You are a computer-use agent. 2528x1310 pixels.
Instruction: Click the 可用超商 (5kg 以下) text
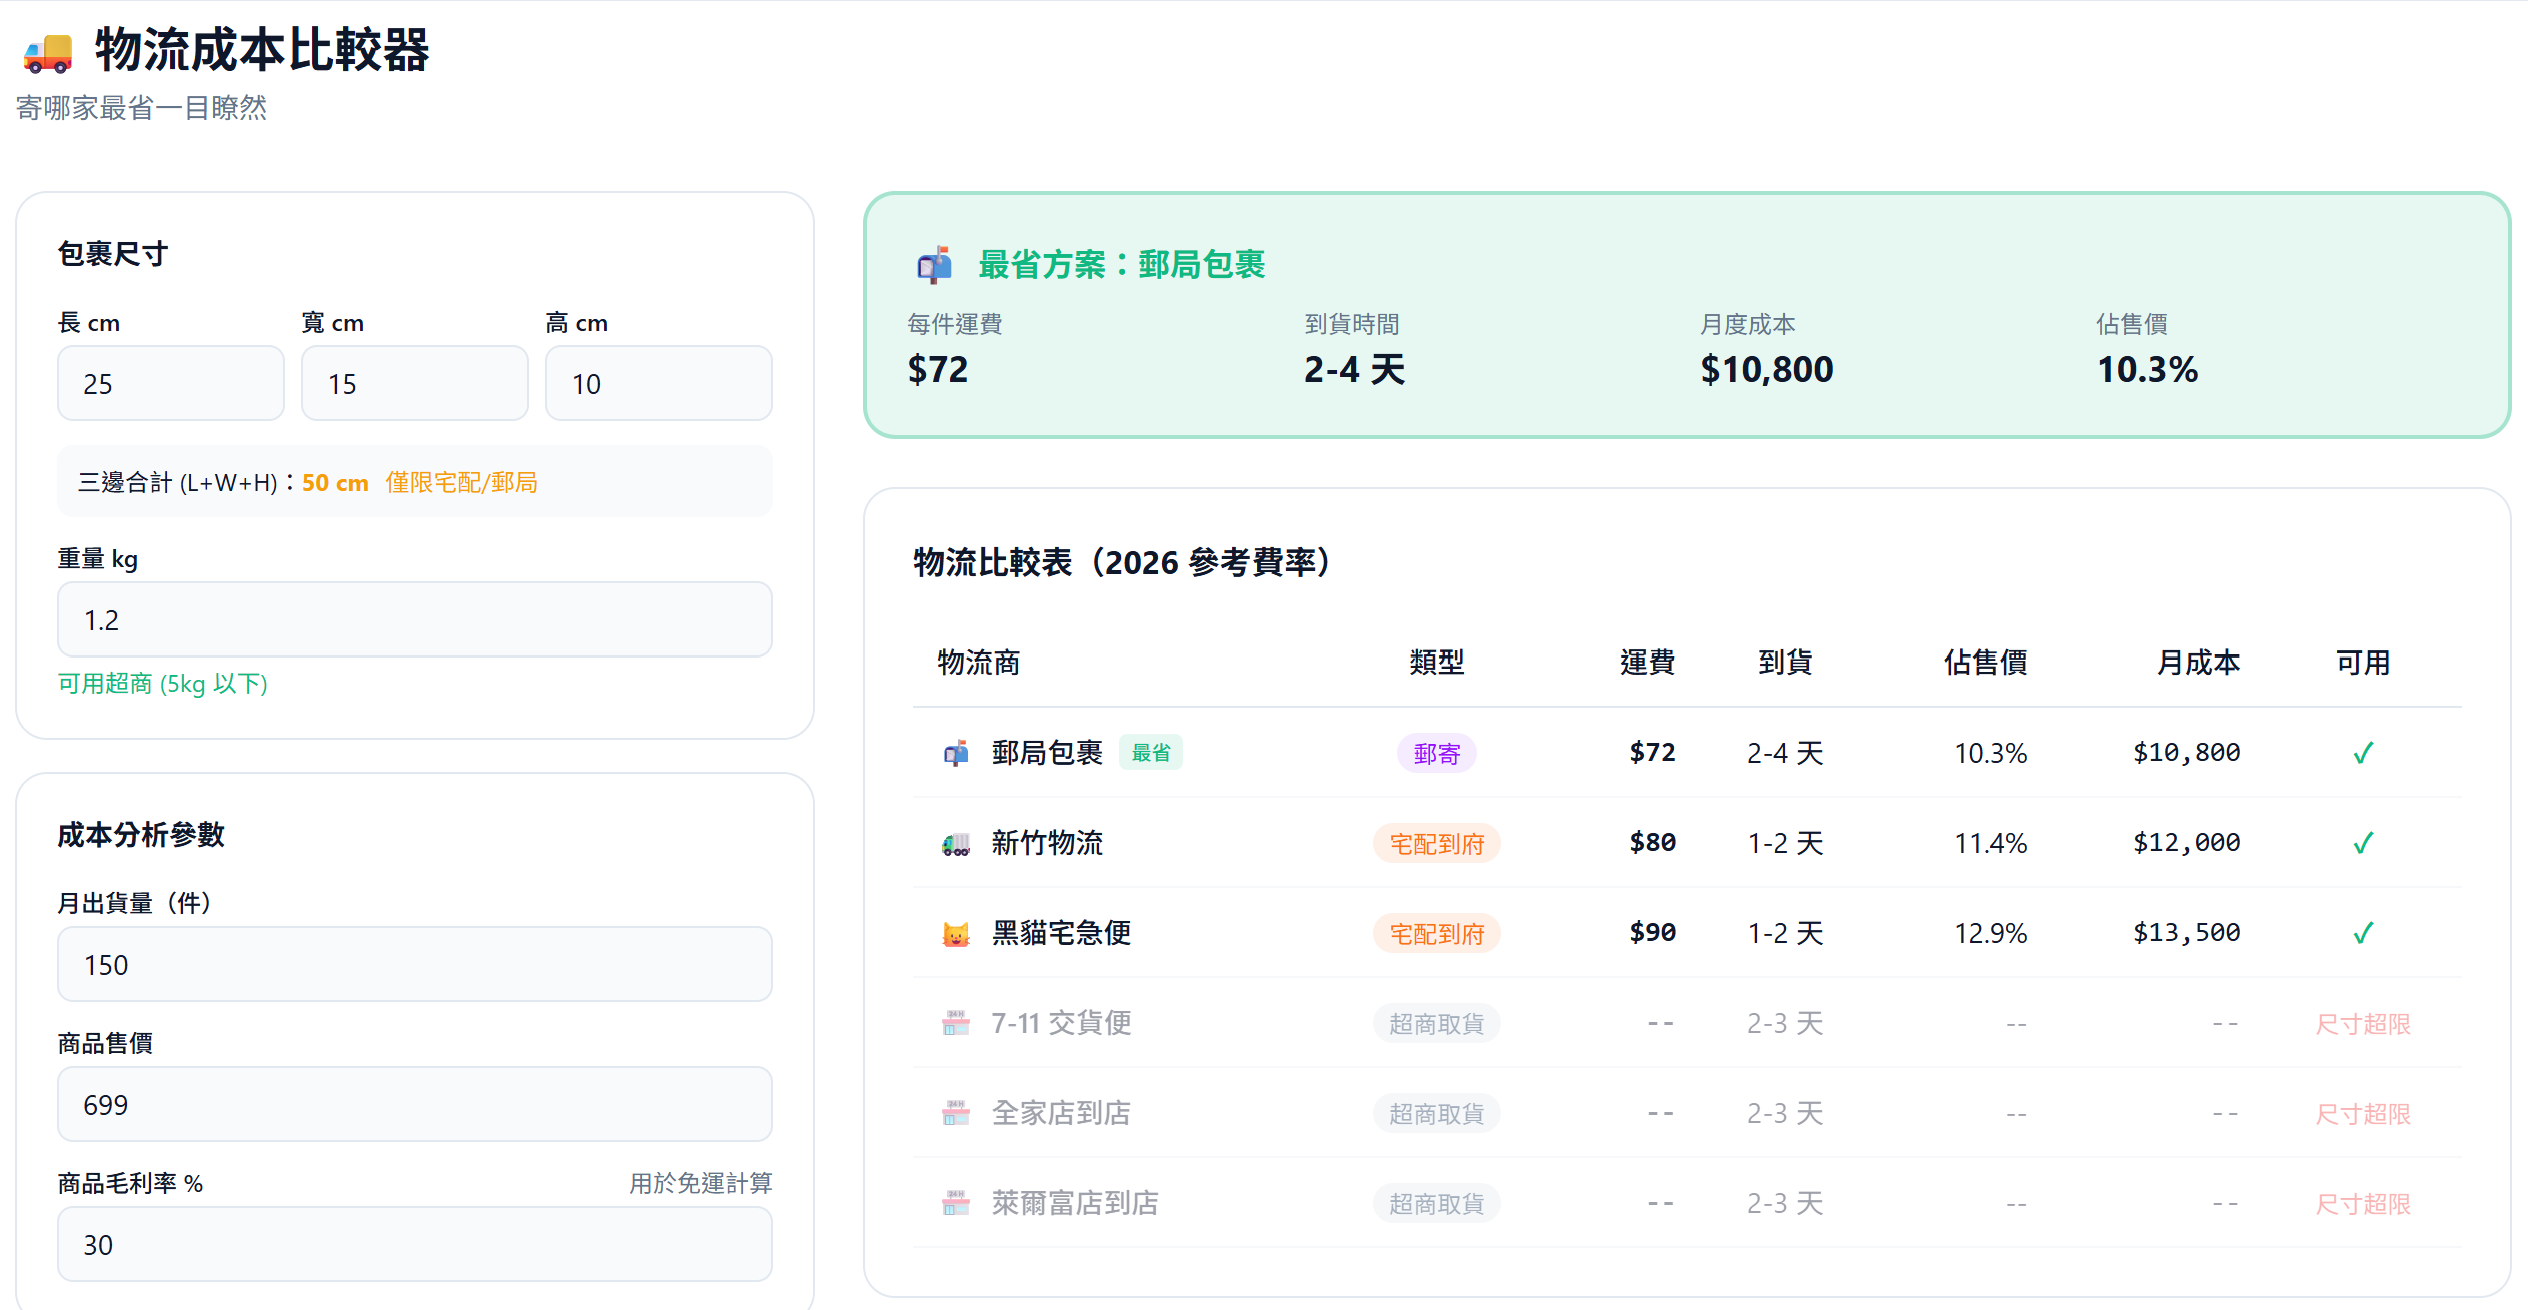tap(162, 684)
